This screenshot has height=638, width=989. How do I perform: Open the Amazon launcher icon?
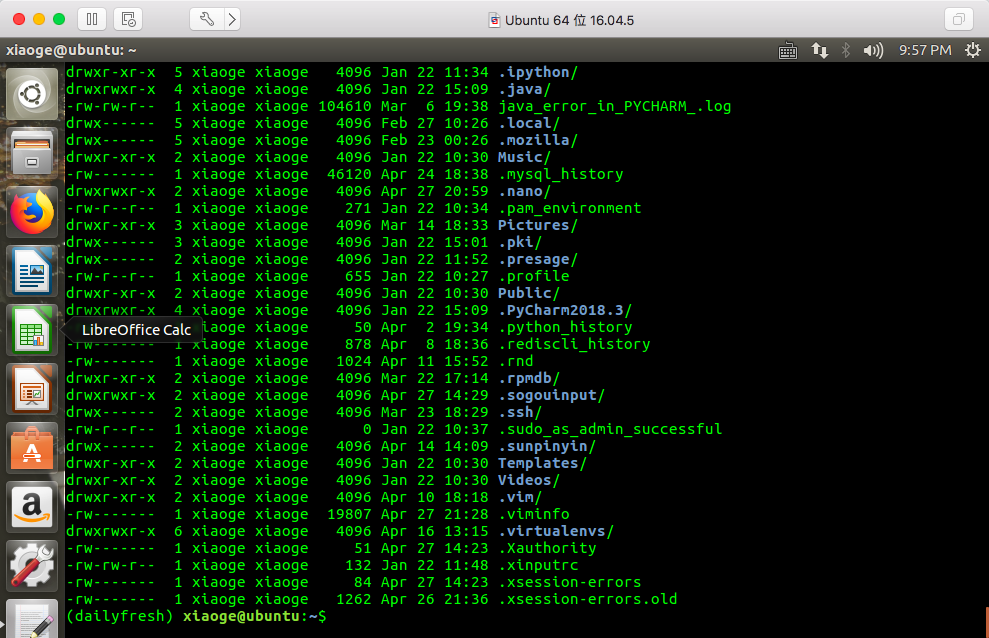32,508
